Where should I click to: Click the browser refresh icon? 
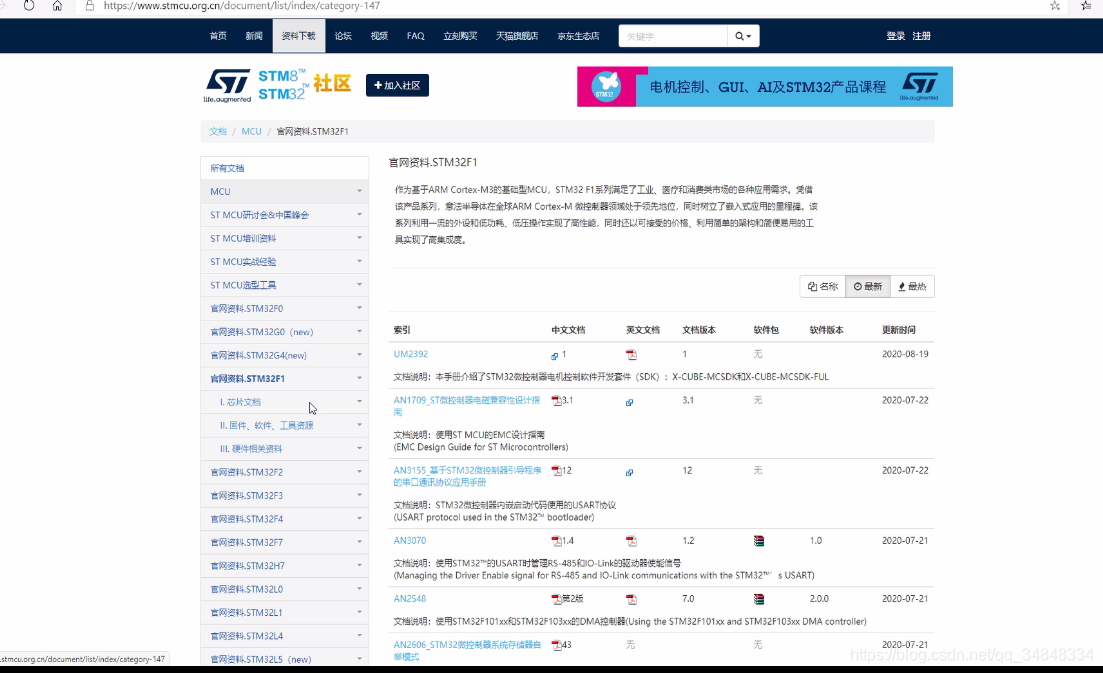[x=29, y=6]
